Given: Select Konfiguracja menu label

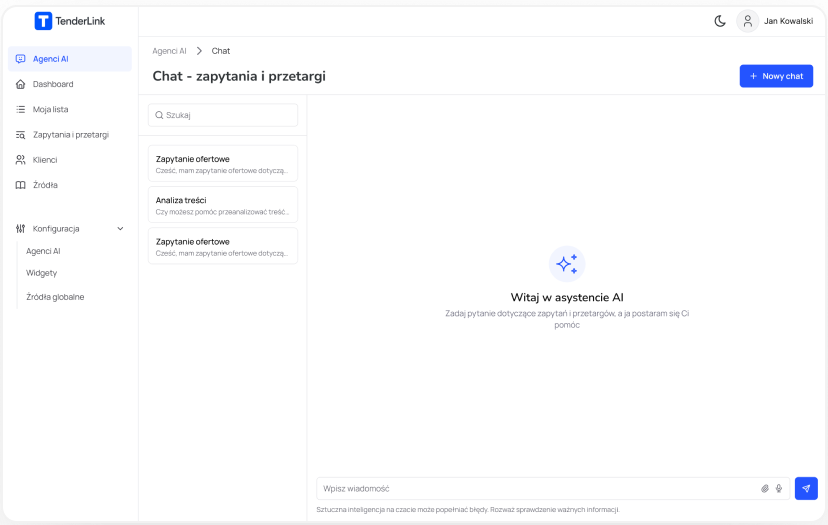Looking at the screenshot, I should (x=56, y=229).
